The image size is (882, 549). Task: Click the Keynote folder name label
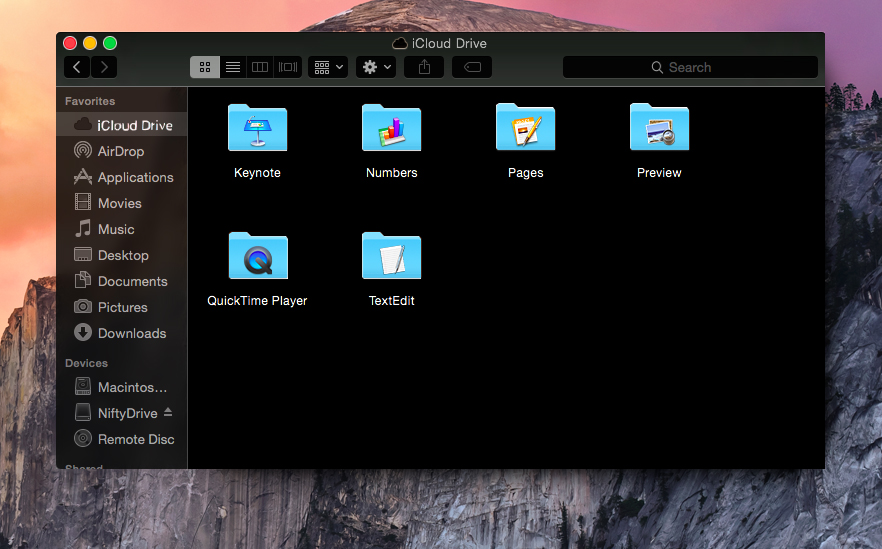[x=257, y=173]
